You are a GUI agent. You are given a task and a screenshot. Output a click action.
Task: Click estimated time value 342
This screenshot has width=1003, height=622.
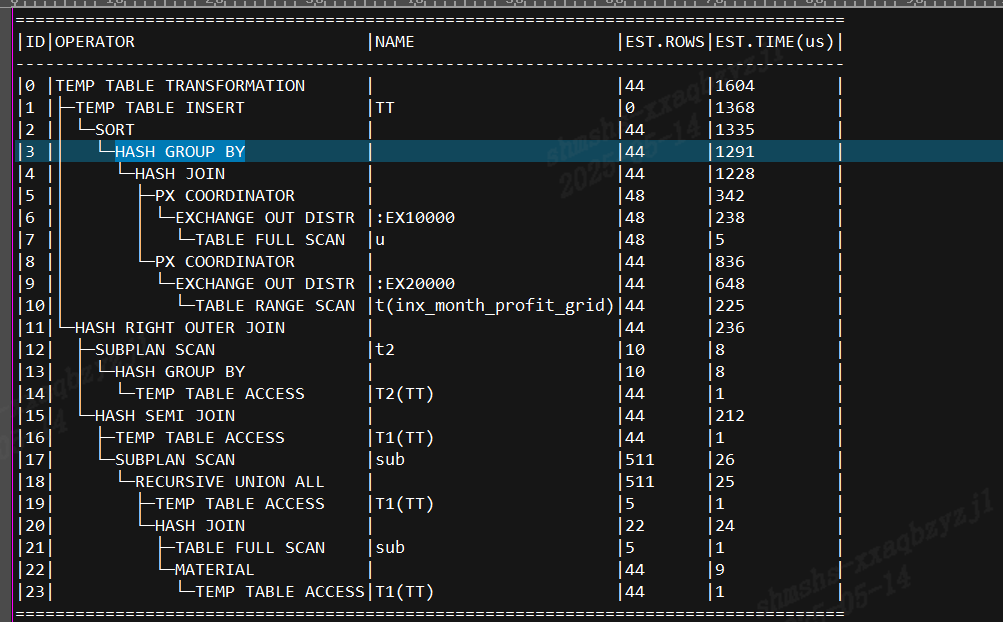coord(730,195)
